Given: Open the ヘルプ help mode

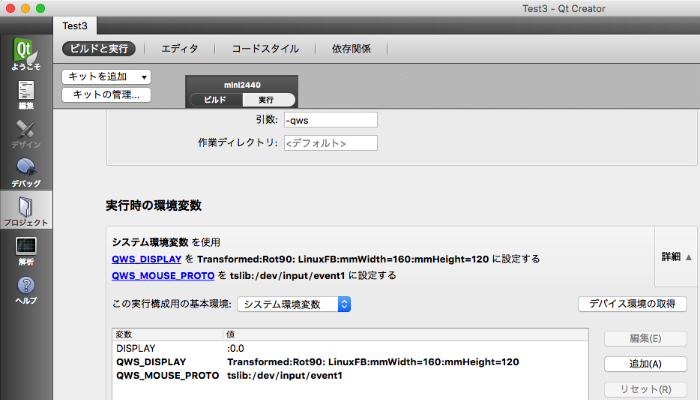Looking at the screenshot, I should point(26,290).
